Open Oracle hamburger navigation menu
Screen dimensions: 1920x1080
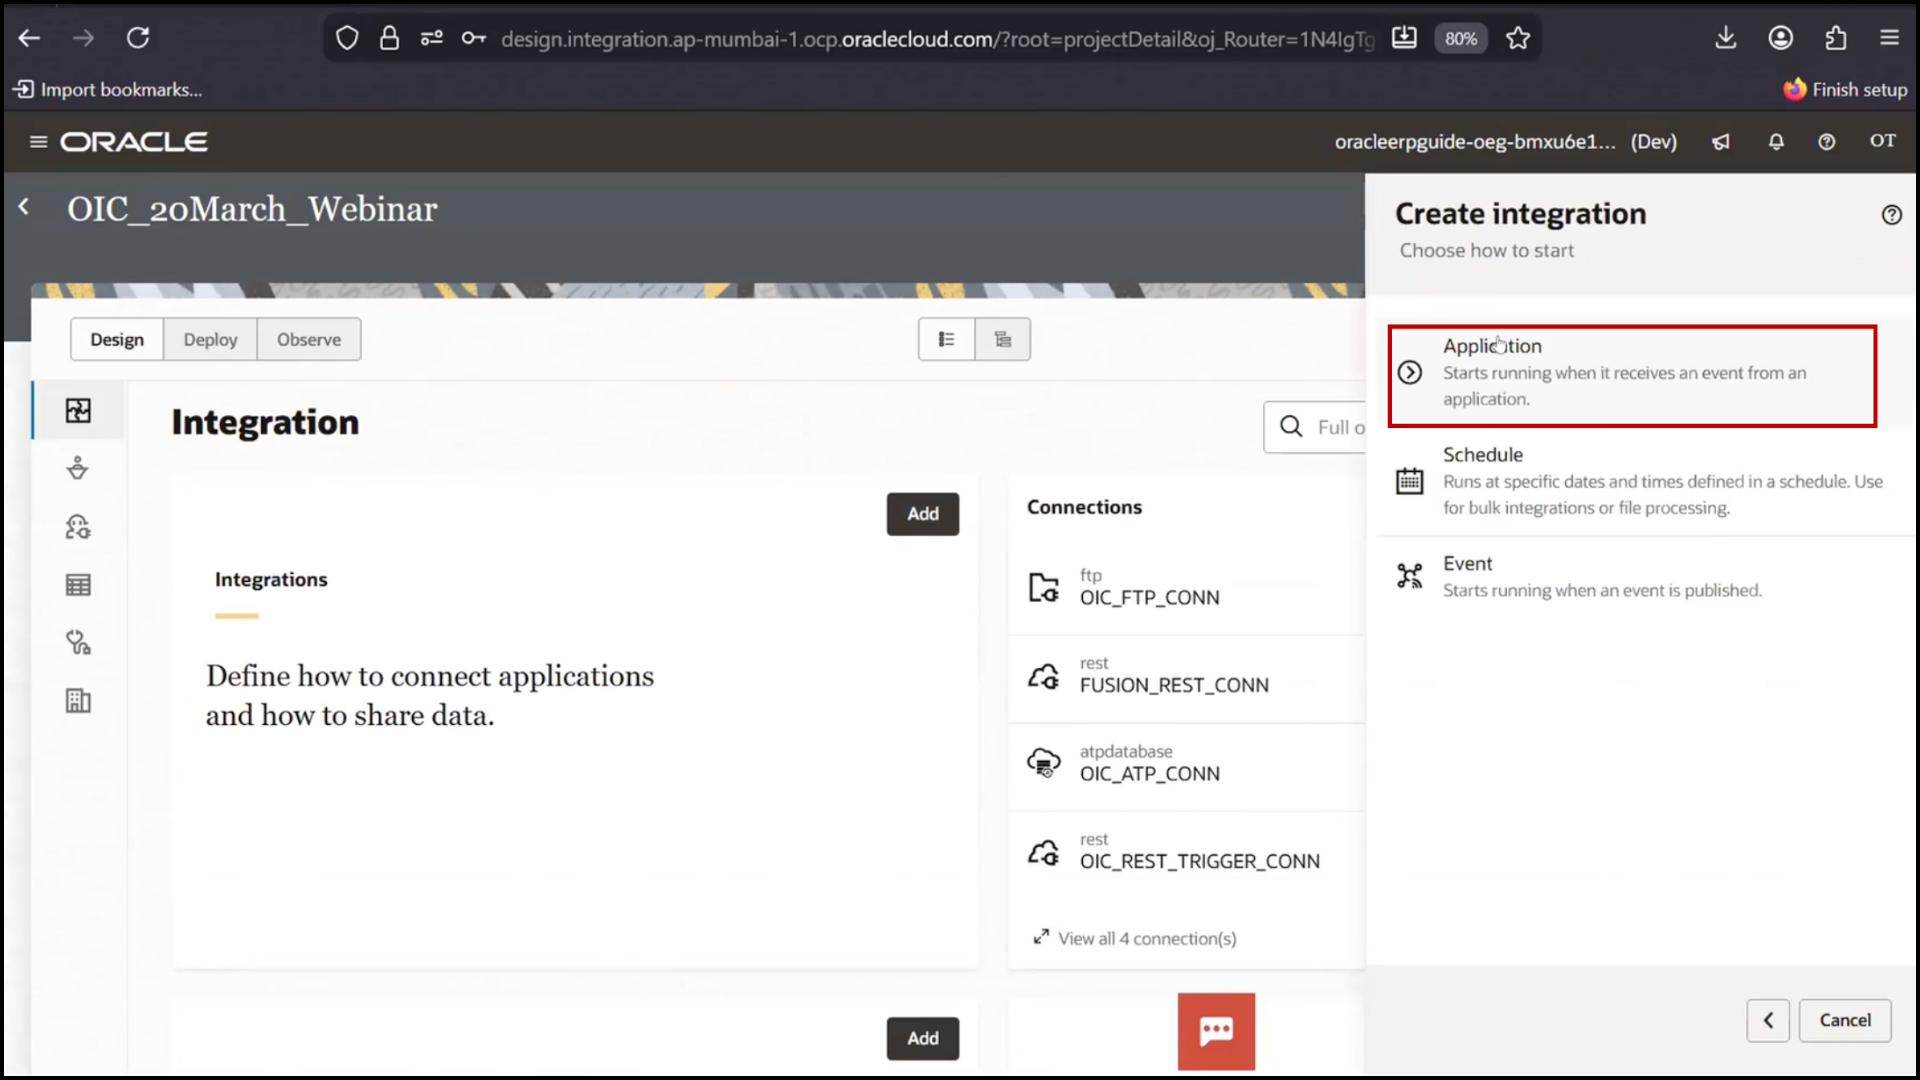[x=38, y=142]
